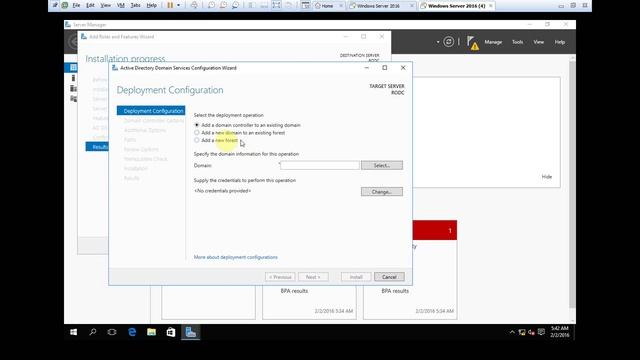Image resolution: width=640 pixels, height=360 pixels.
Task: Maximize the AD DS Configuration Wizard window
Action: point(384,68)
